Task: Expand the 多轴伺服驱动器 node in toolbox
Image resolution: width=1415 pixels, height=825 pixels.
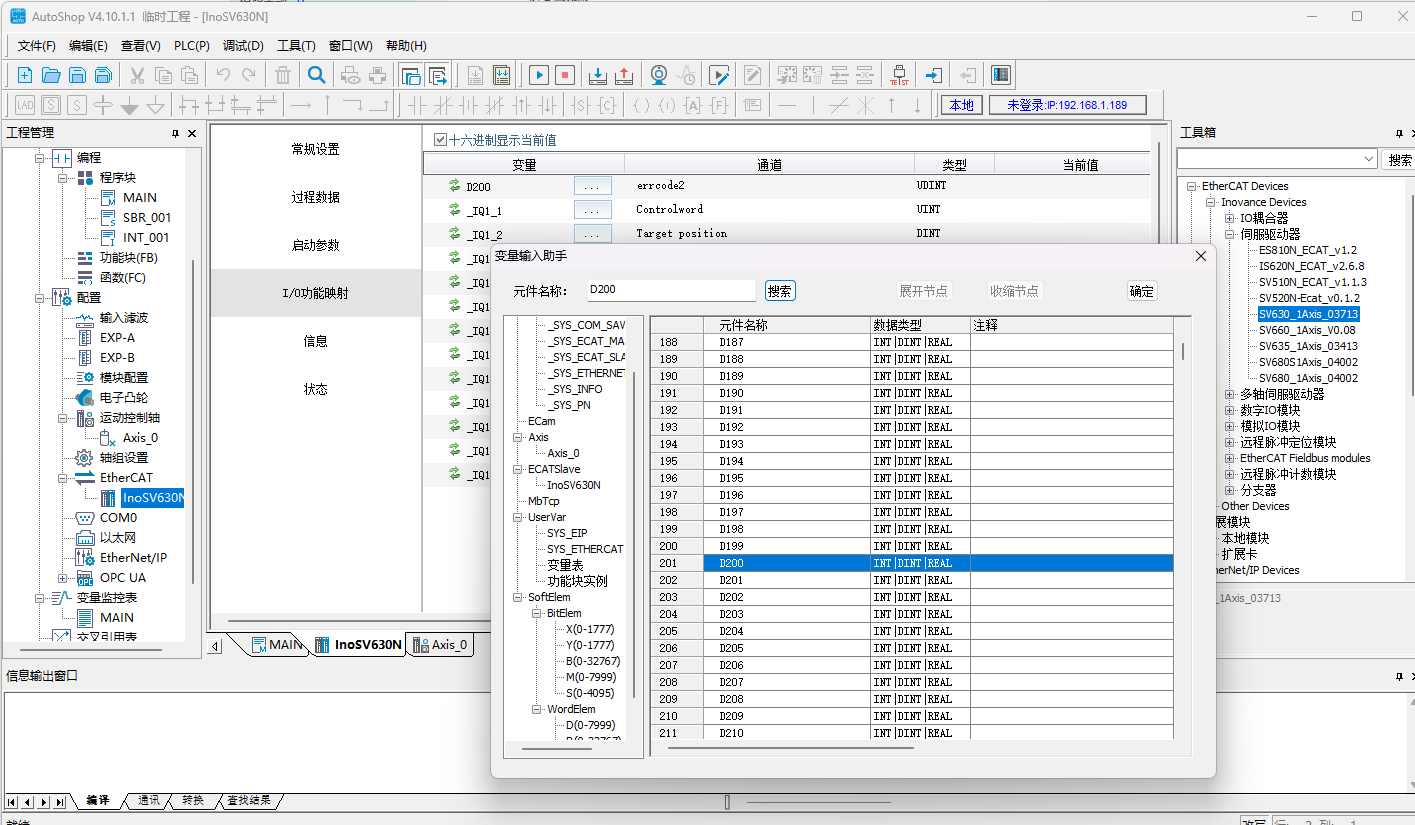Action: coord(1230,394)
